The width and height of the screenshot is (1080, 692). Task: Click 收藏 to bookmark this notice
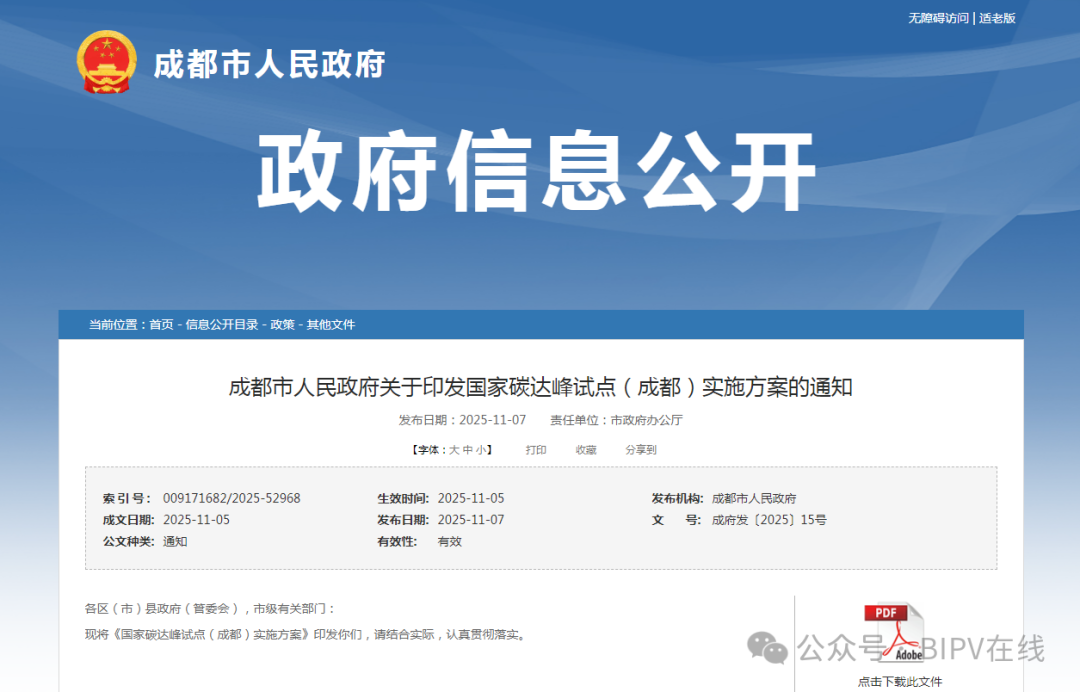point(586,450)
